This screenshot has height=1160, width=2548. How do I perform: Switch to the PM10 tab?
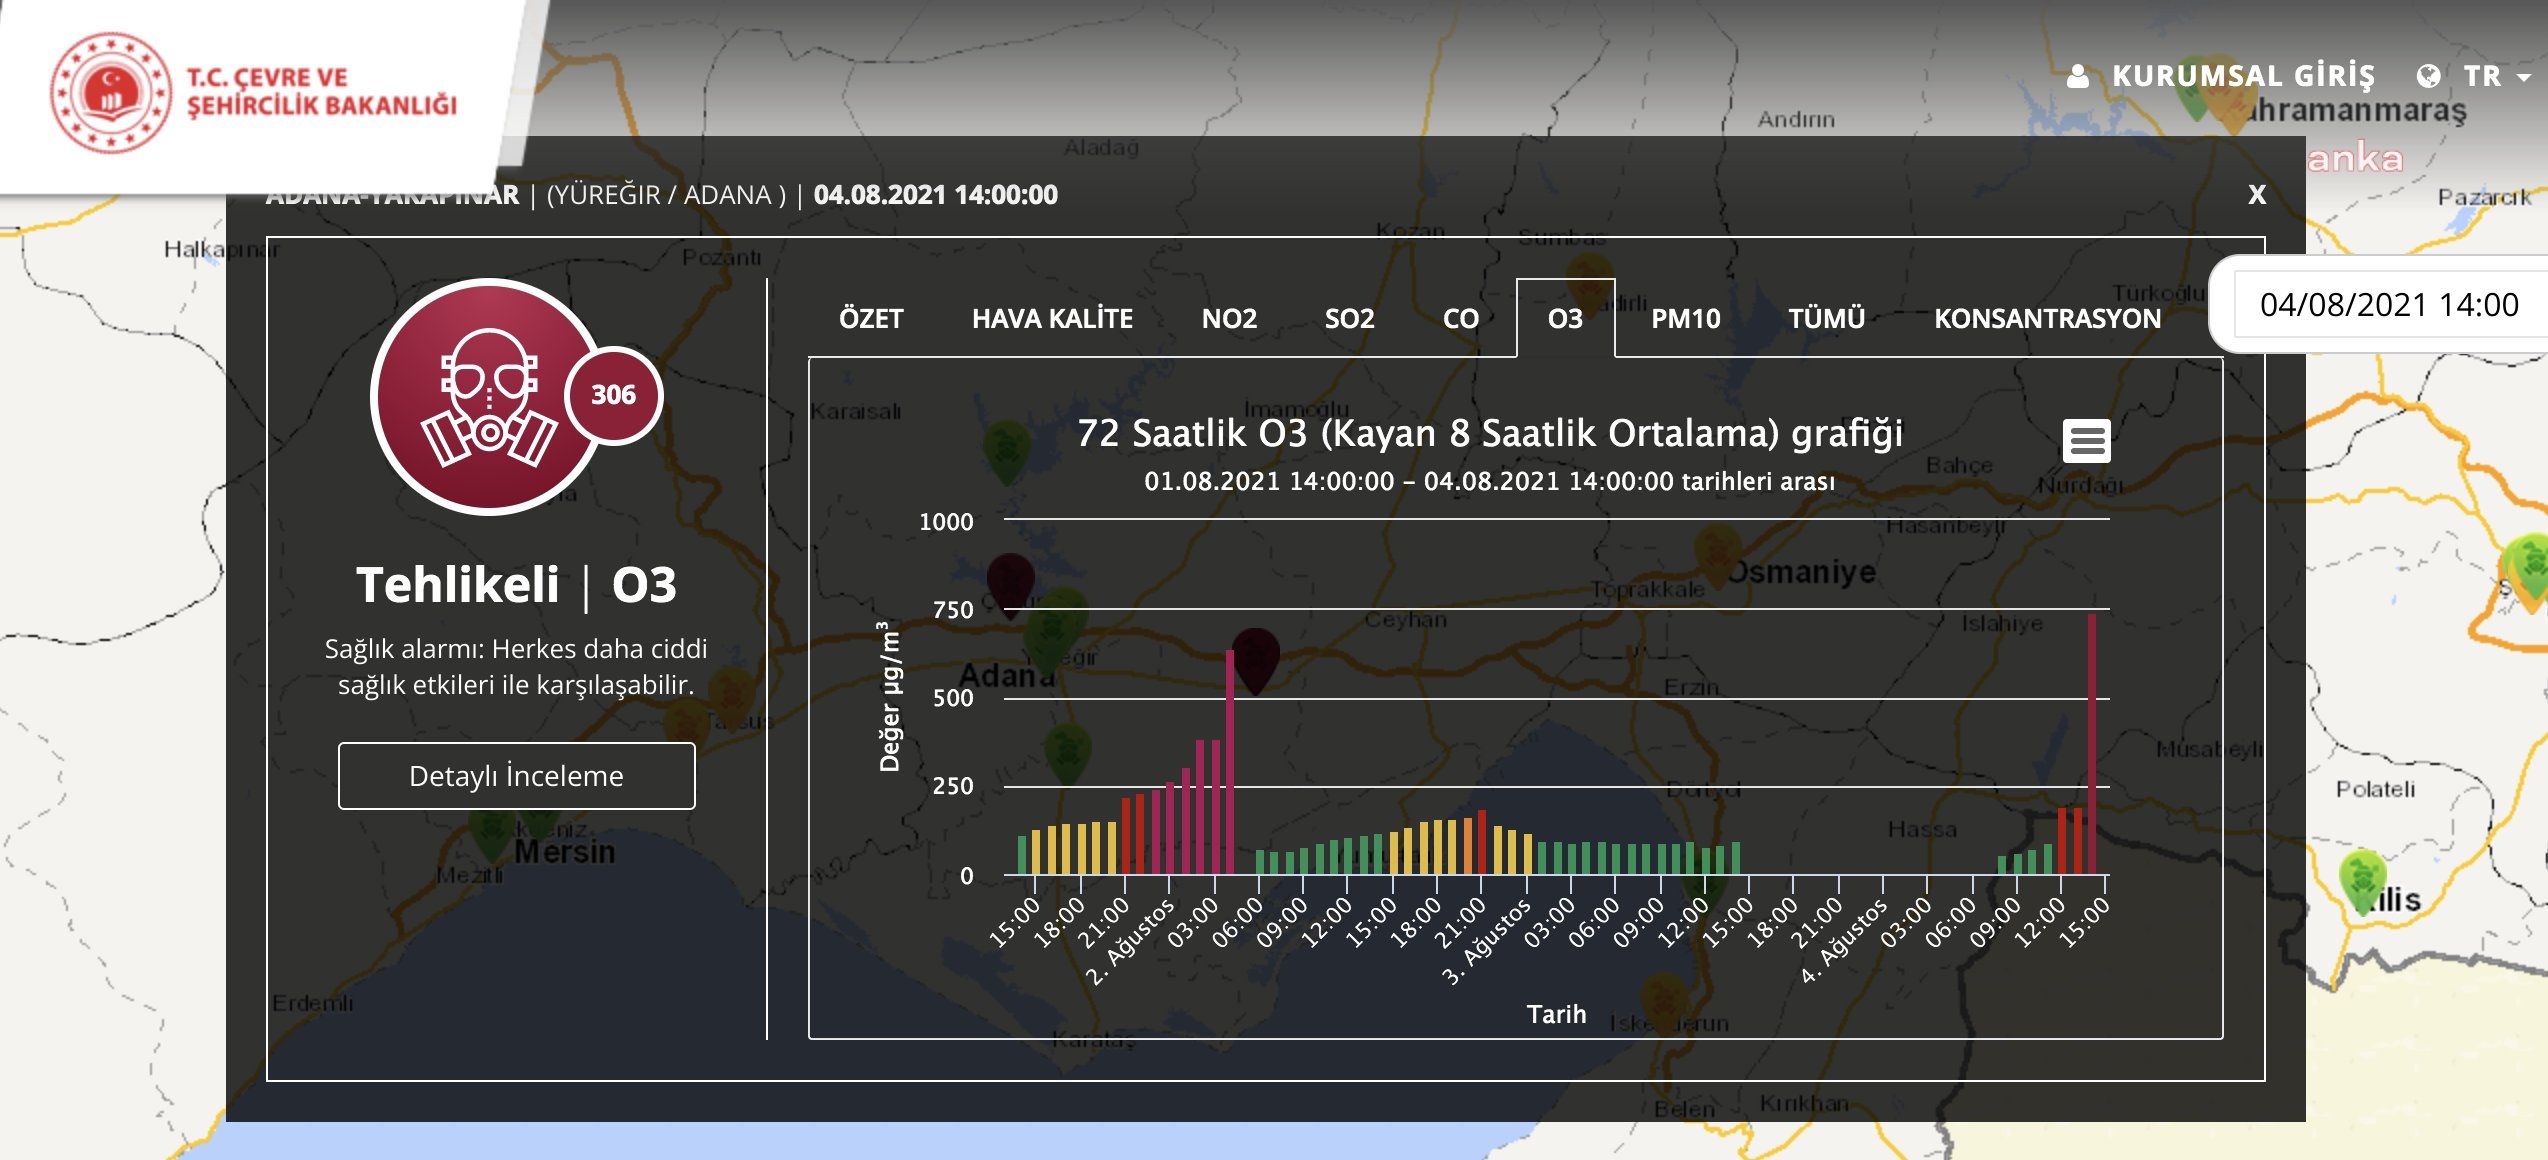coord(1685,319)
